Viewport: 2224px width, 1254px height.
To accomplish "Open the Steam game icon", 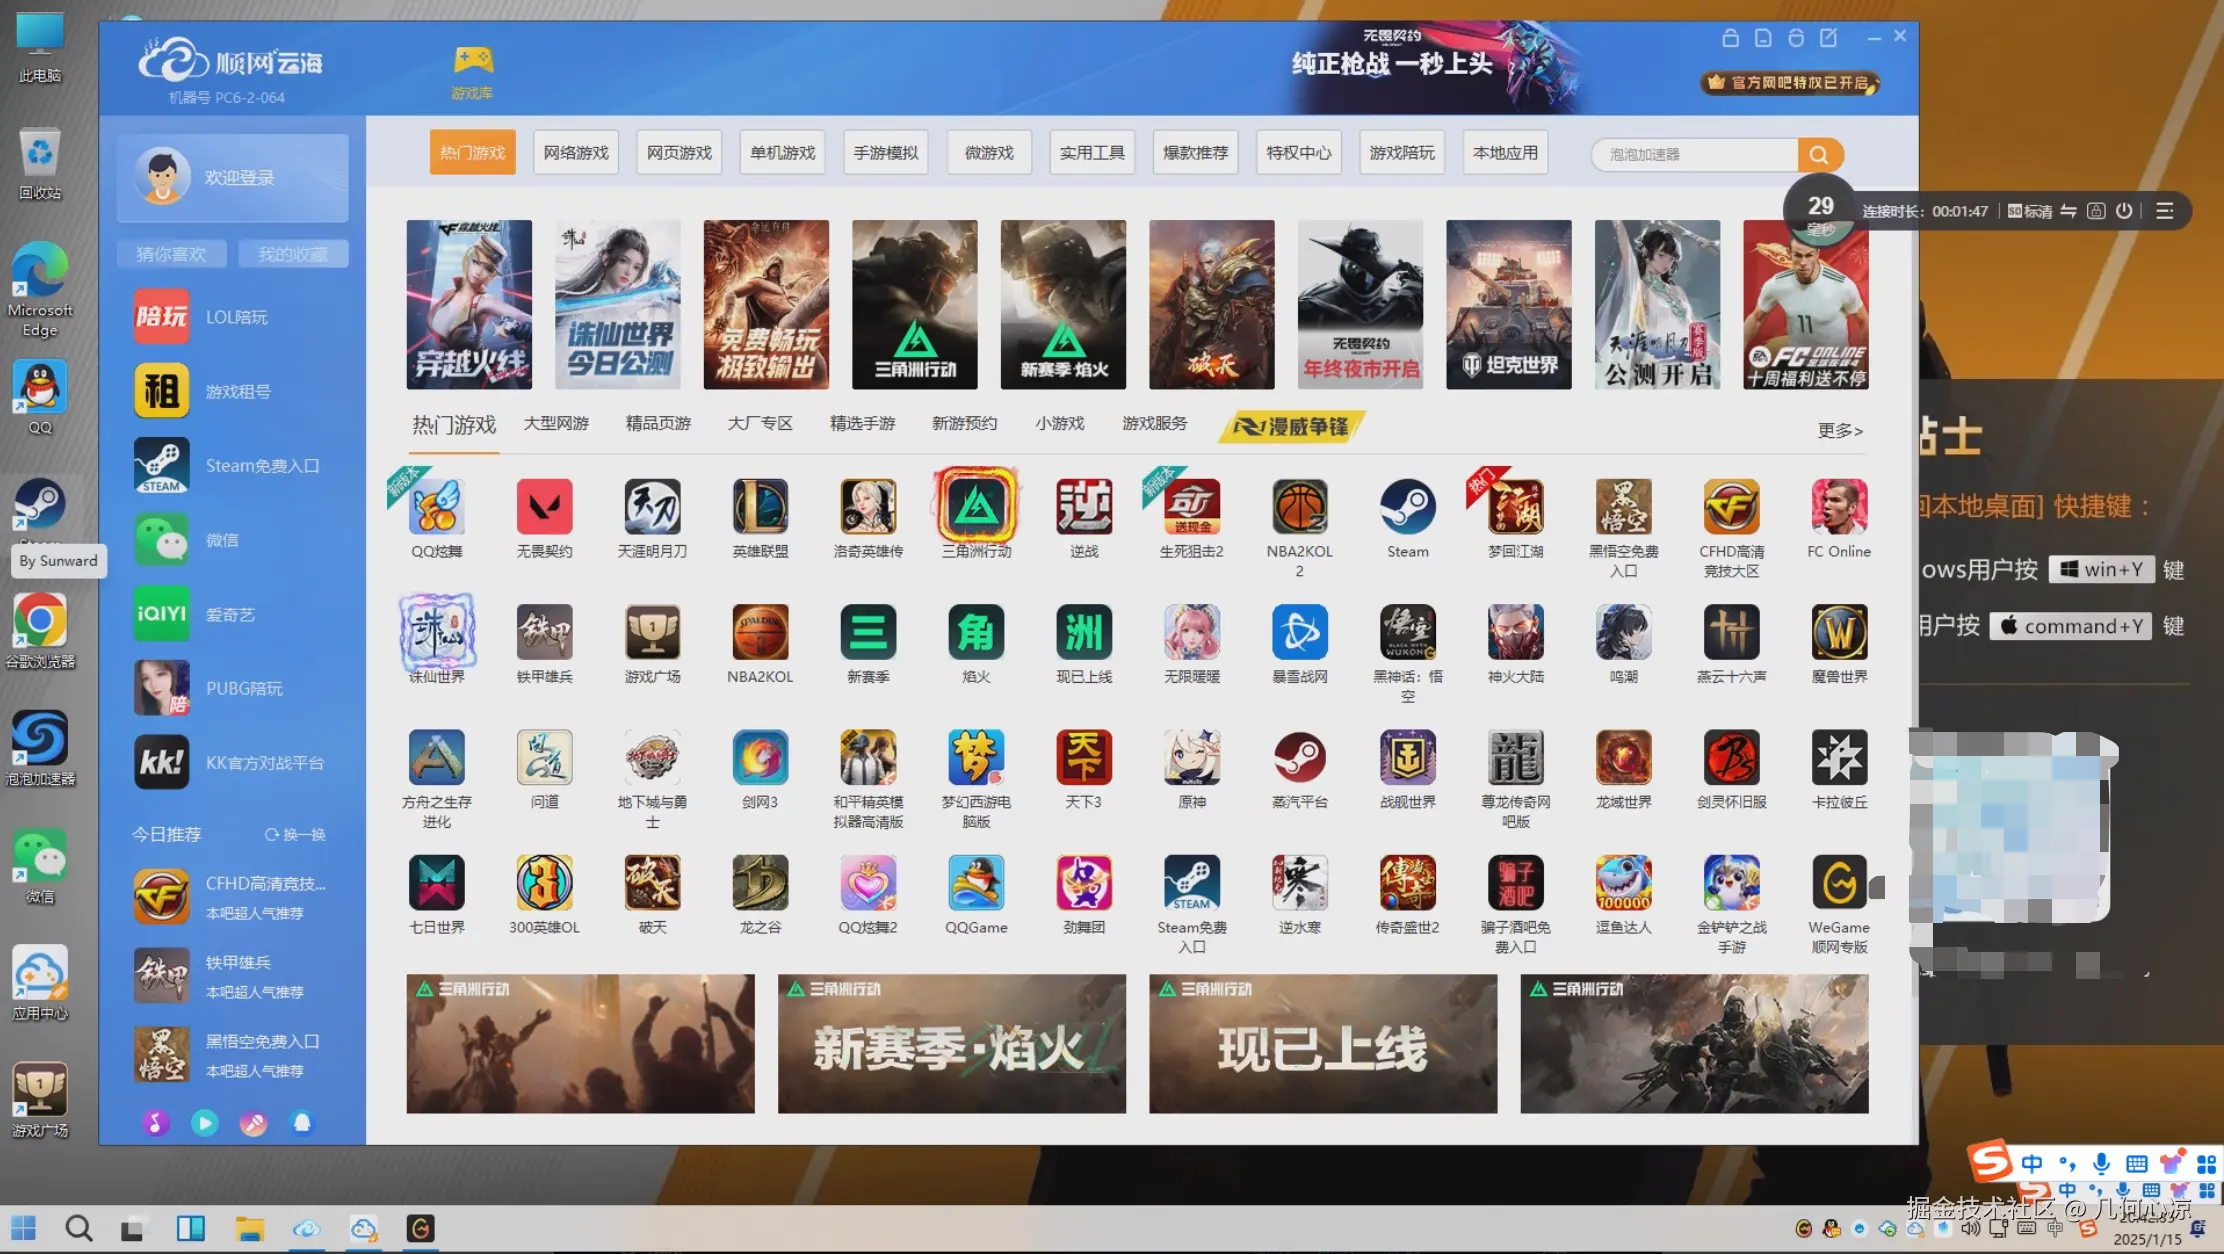I will click(1407, 507).
